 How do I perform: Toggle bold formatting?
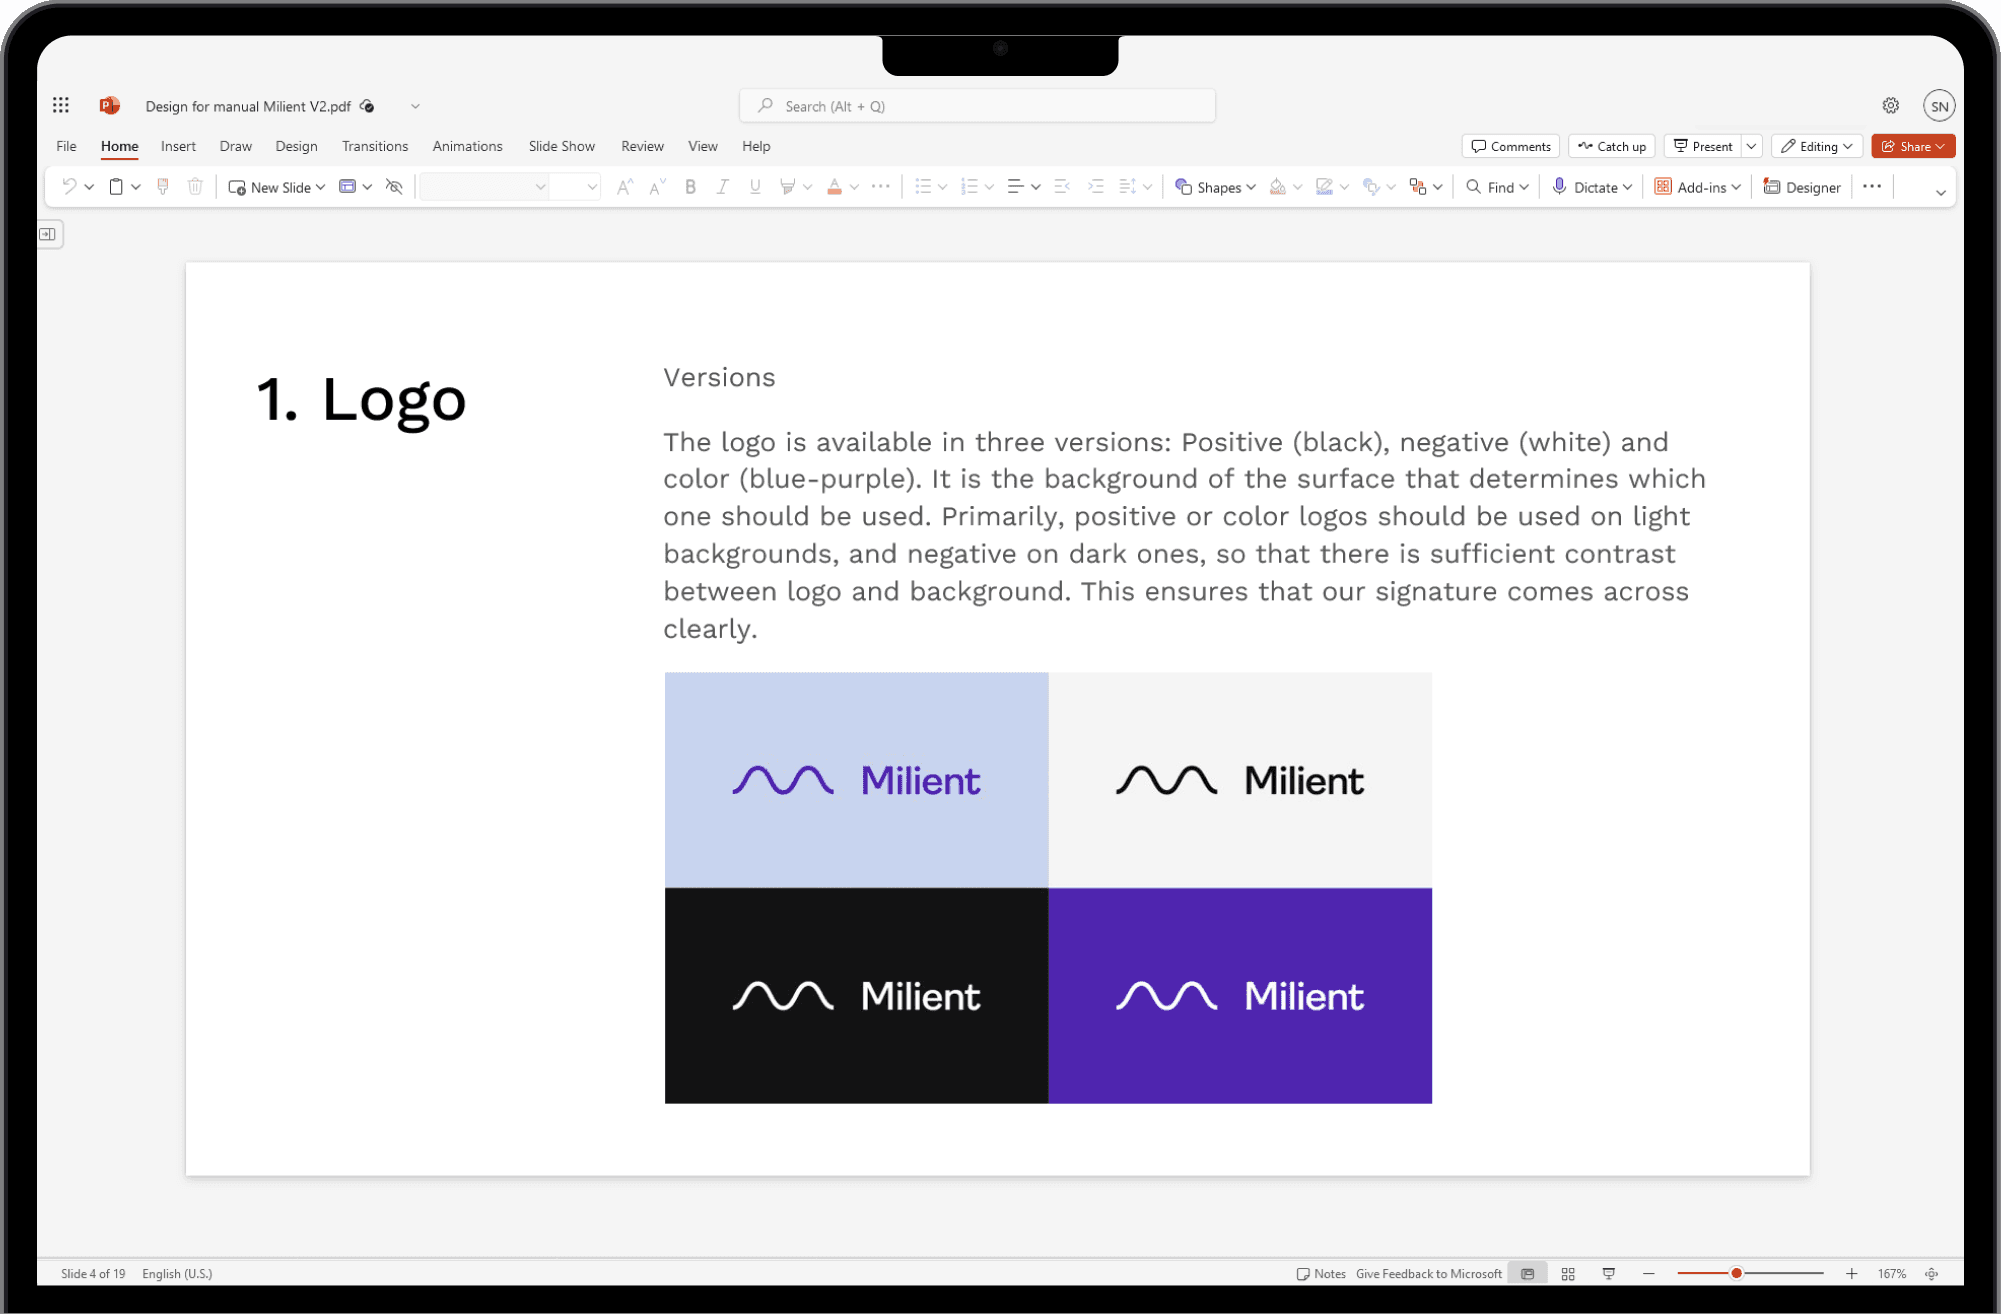tap(690, 187)
